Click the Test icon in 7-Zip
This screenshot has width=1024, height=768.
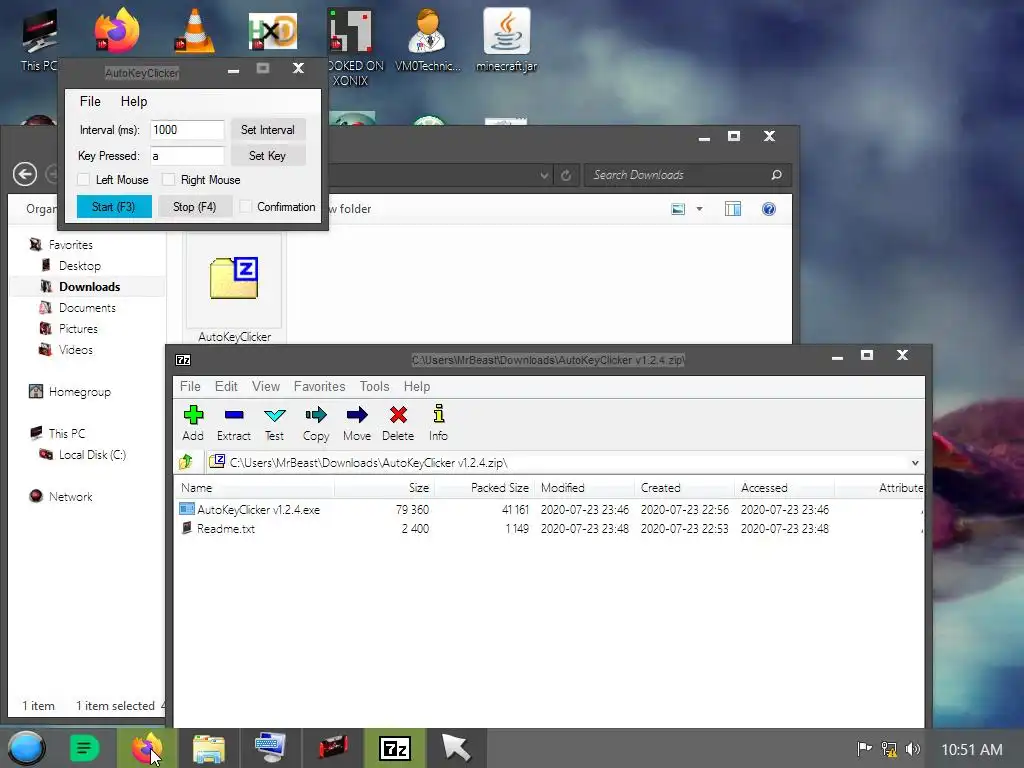(274, 415)
